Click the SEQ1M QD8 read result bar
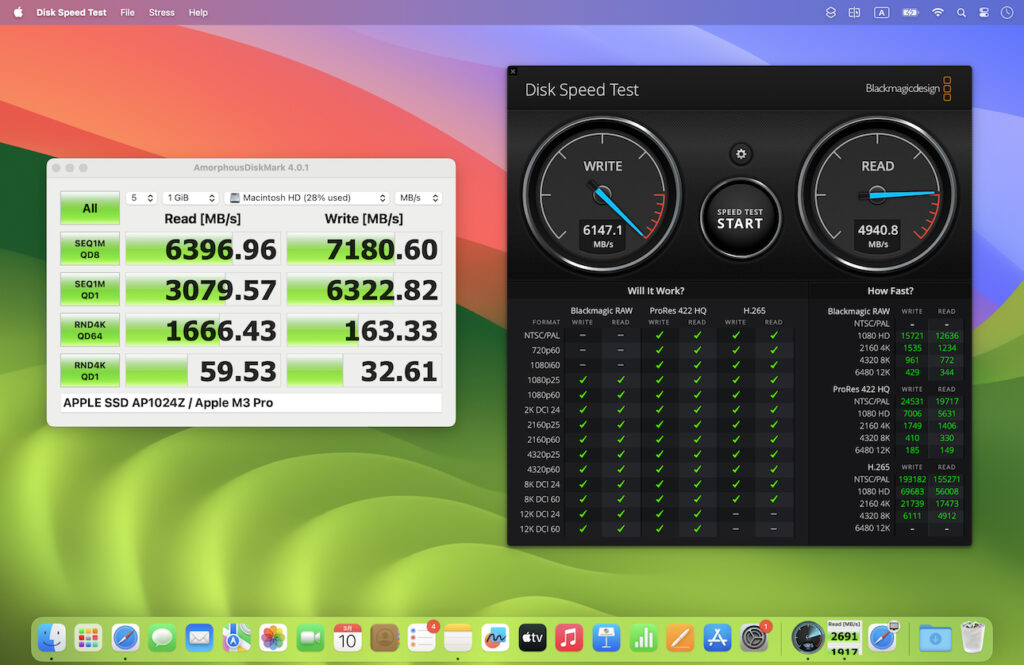This screenshot has height=665, width=1024. 202,247
